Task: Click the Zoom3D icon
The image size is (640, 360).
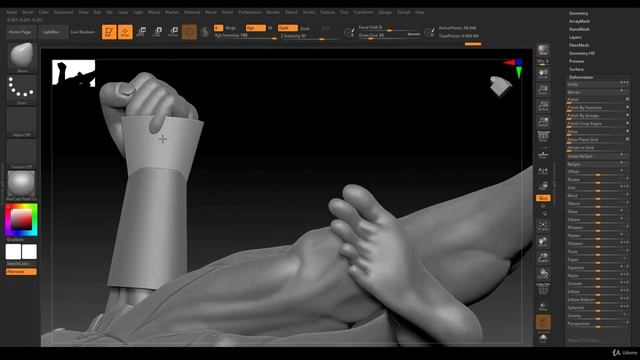Action: pos(543,258)
